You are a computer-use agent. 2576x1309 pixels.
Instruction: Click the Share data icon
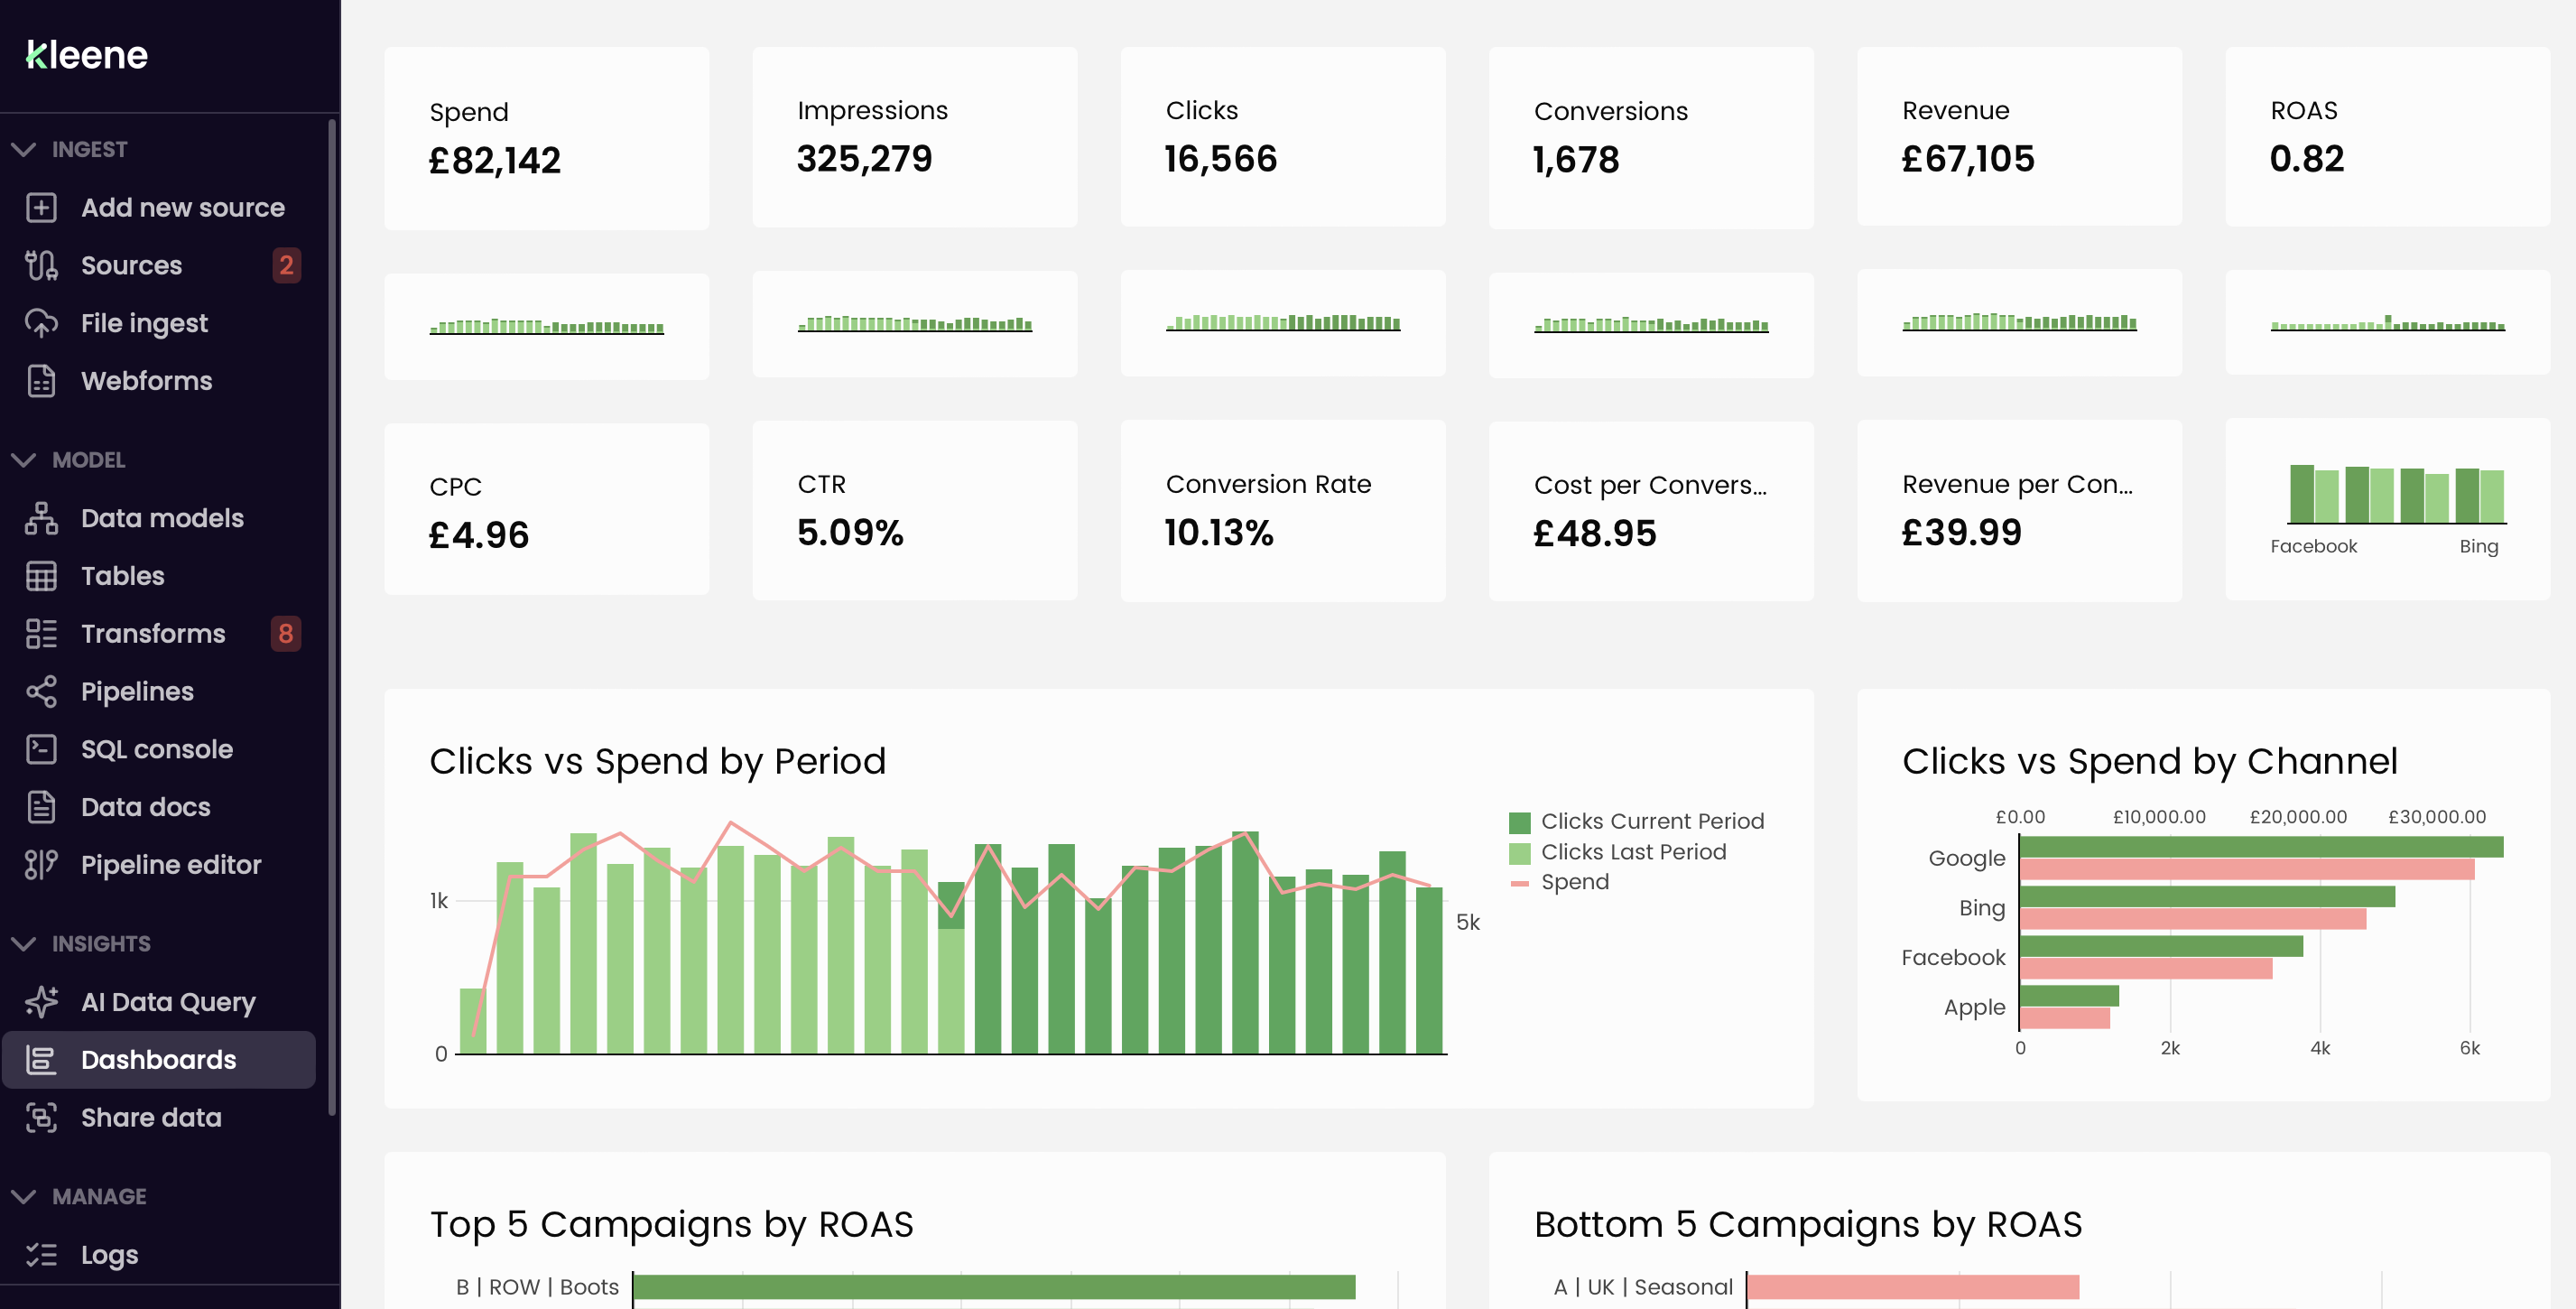point(41,1117)
